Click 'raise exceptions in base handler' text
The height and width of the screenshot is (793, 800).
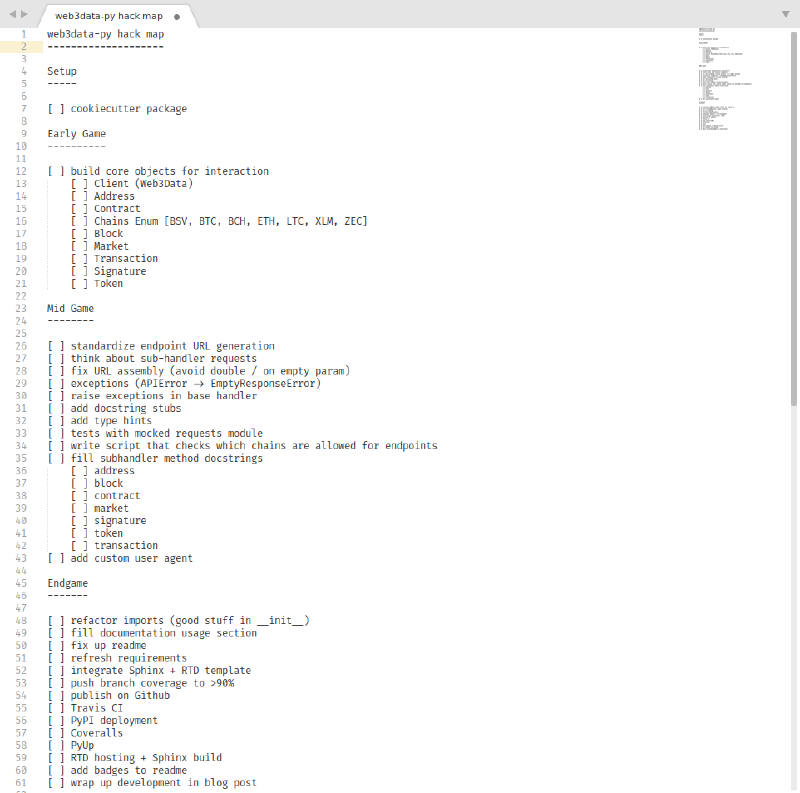(x=164, y=396)
